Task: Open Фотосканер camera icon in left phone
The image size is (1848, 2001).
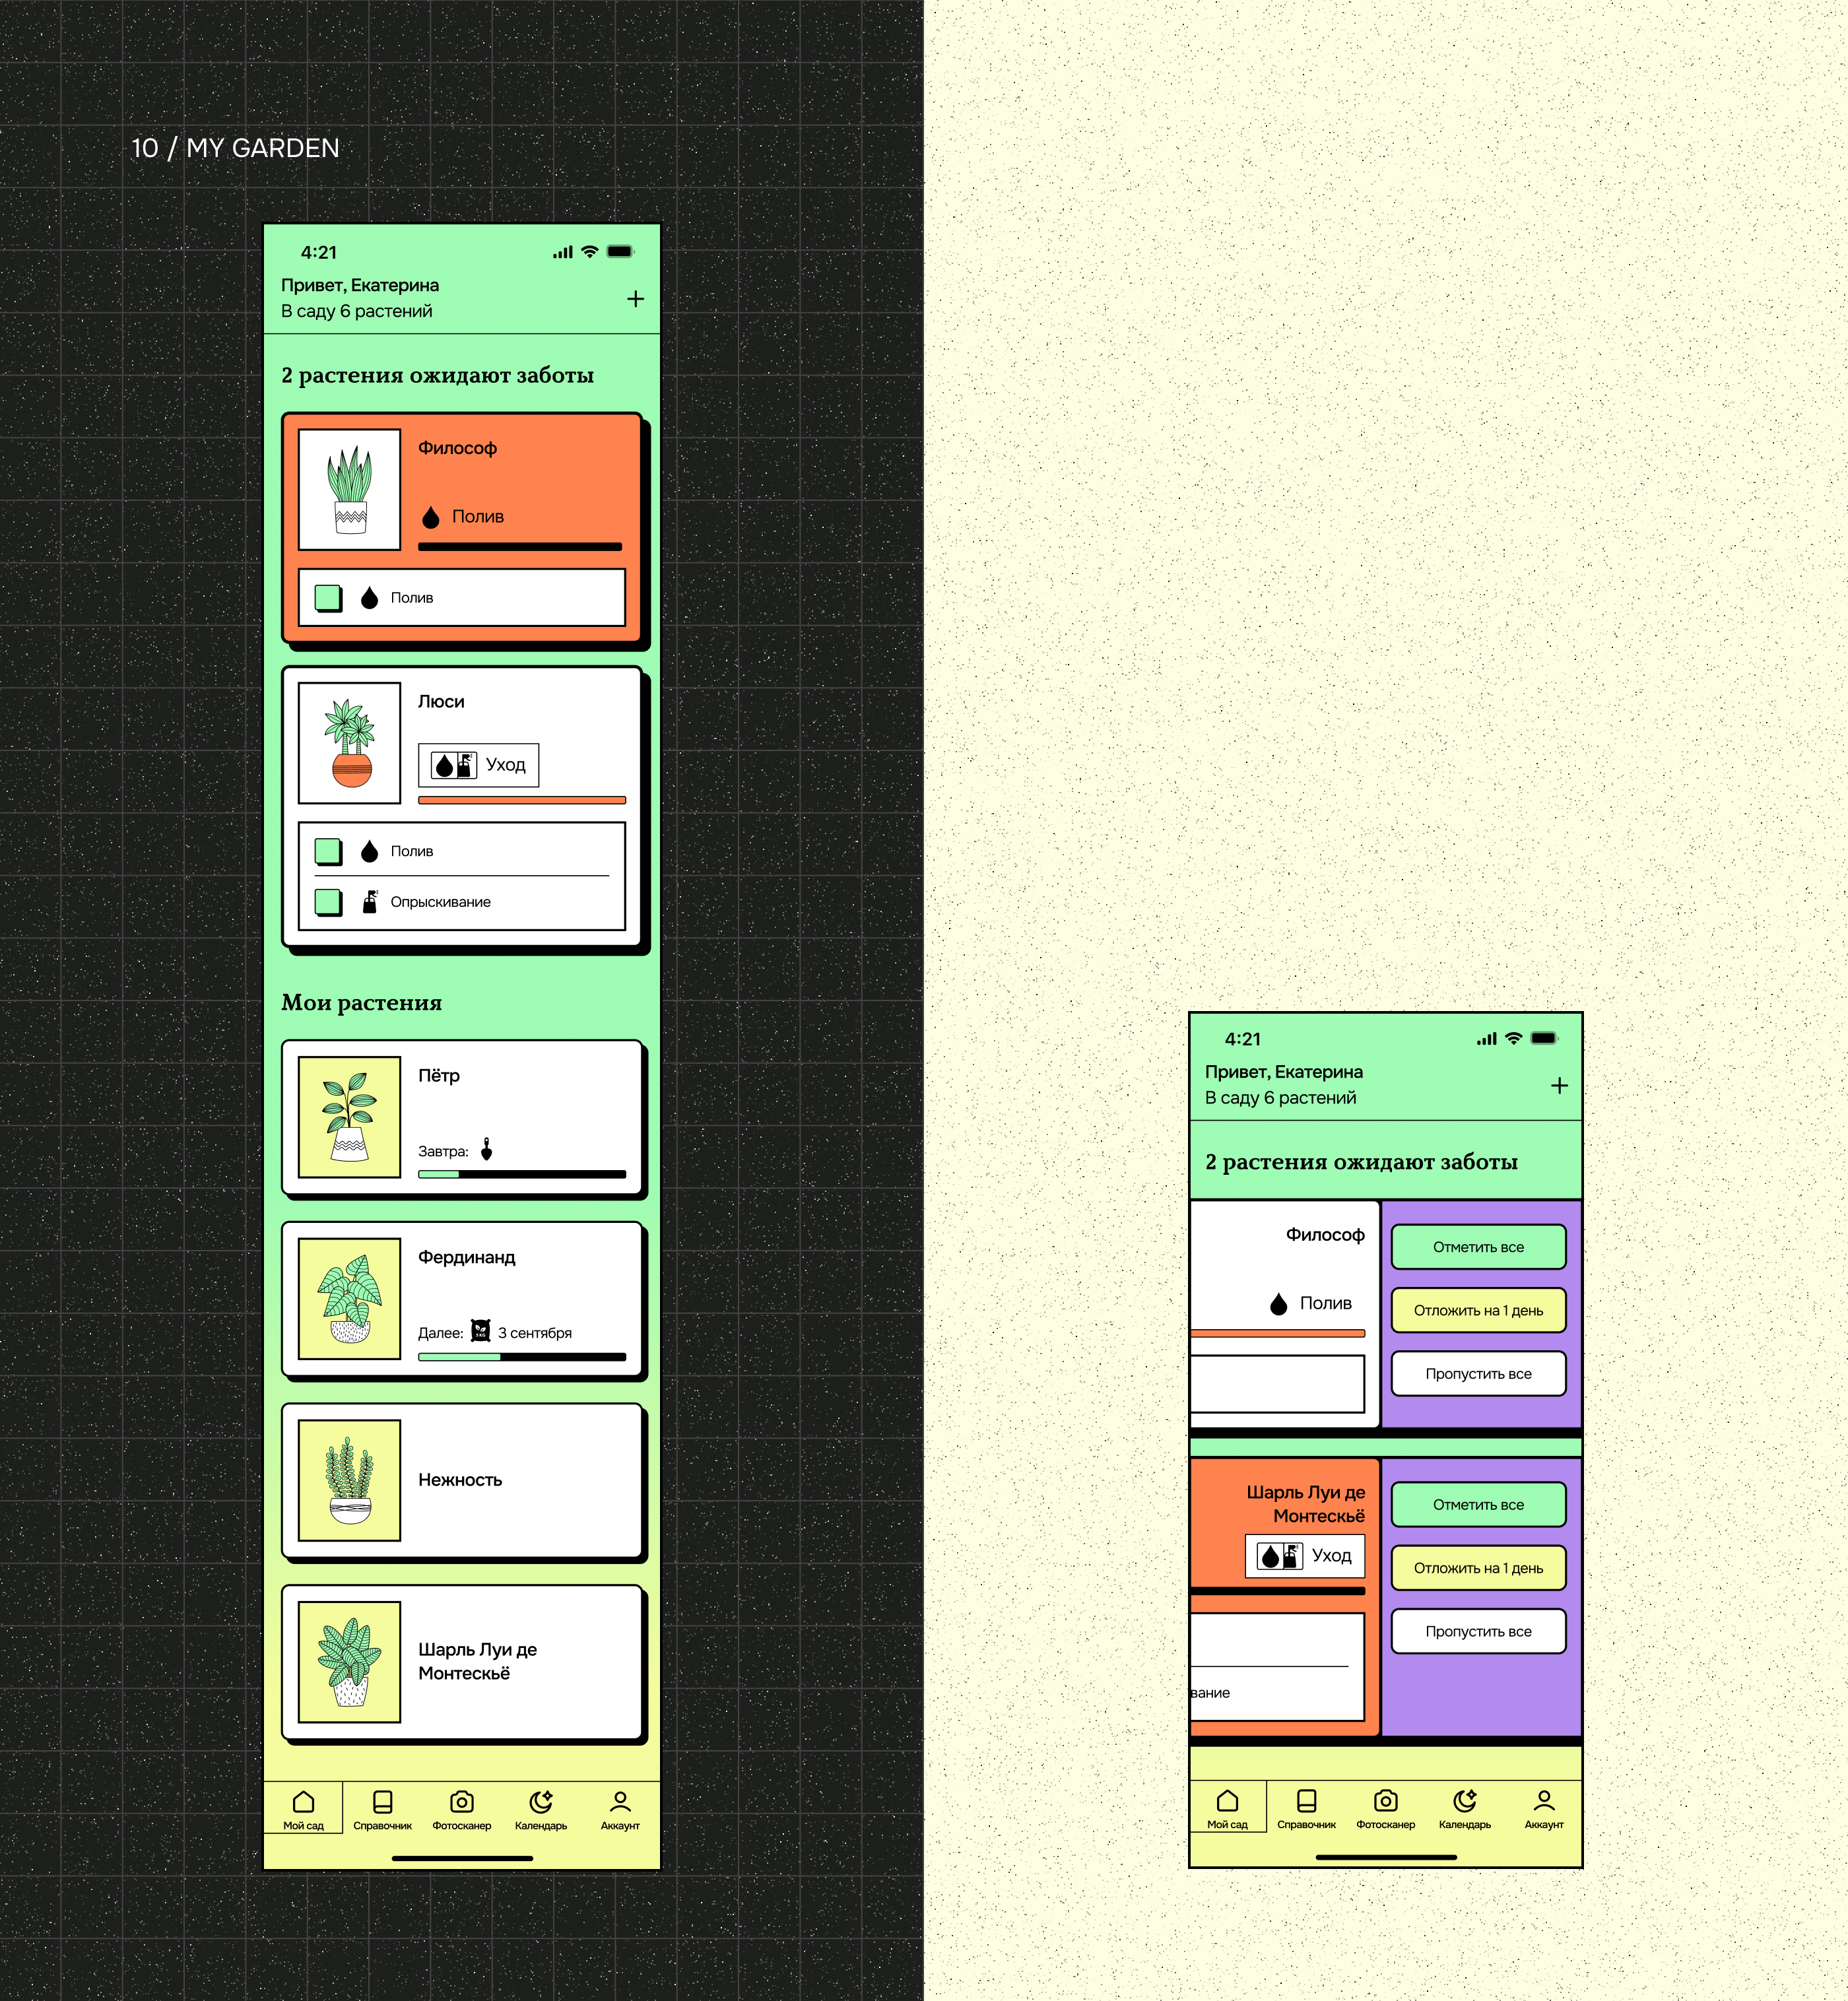Action: point(461,1802)
